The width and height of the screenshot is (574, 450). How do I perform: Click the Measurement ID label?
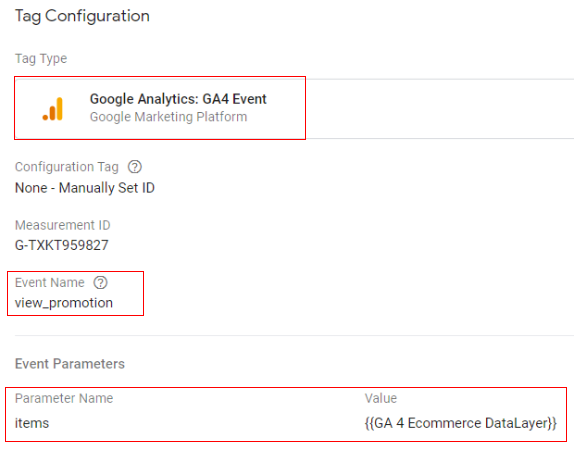pyautogui.click(x=63, y=225)
